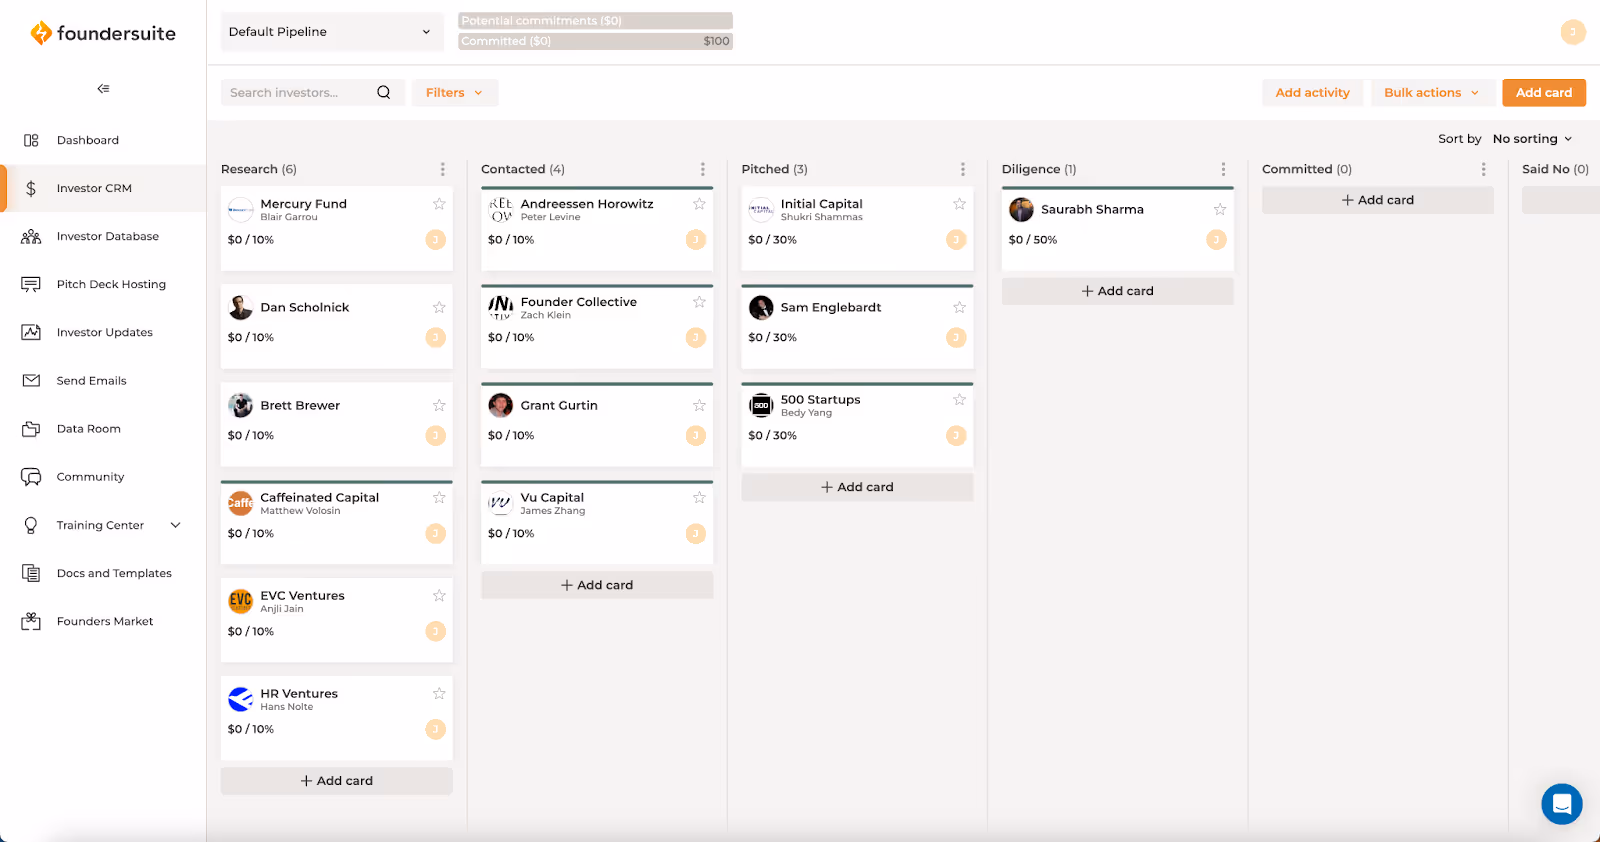The width and height of the screenshot is (1600, 842).
Task: Click the Initial Capital logo
Action: (x=761, y=209)
